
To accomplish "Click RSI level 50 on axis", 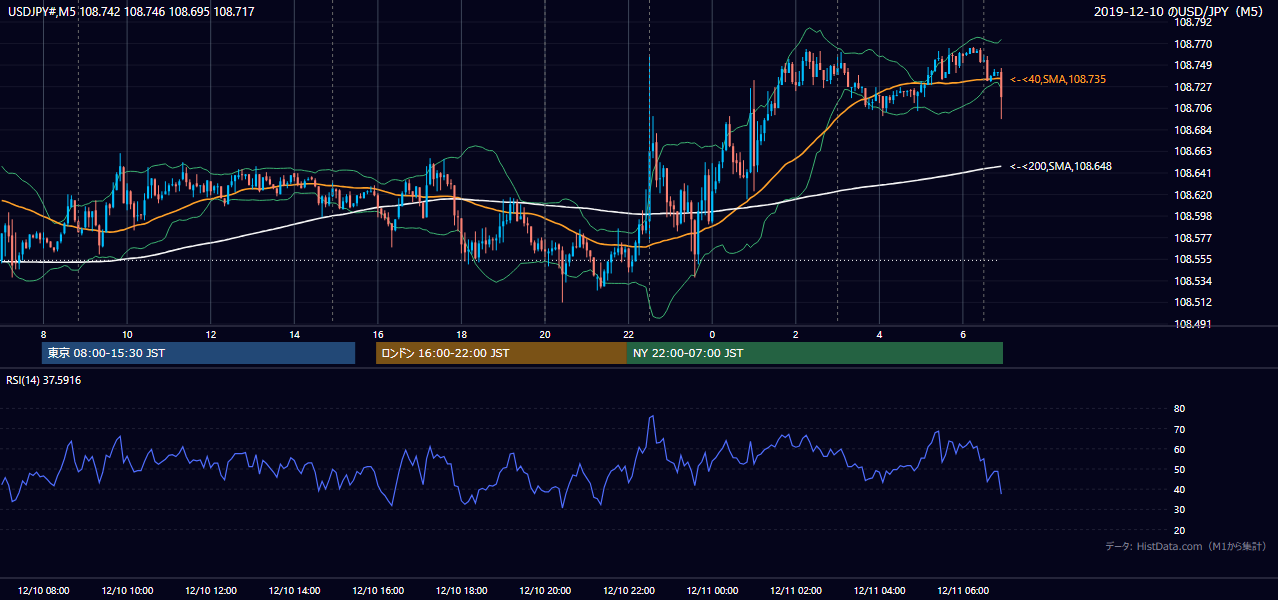I will coord(1179,469).
